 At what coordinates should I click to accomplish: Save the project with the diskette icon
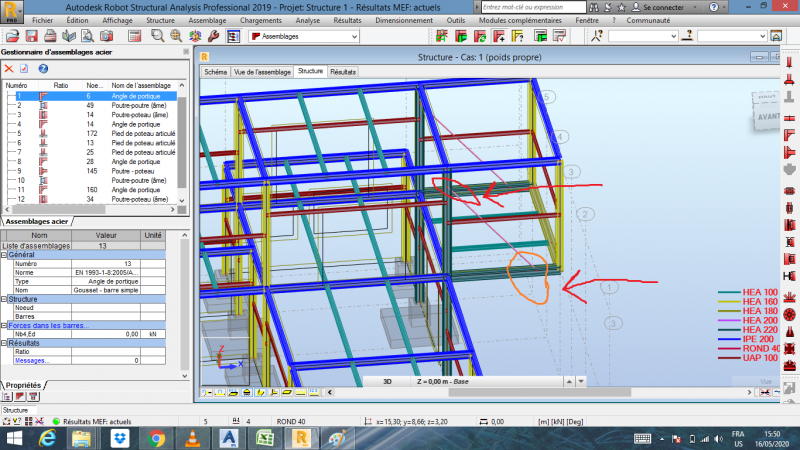pos(32,36)
